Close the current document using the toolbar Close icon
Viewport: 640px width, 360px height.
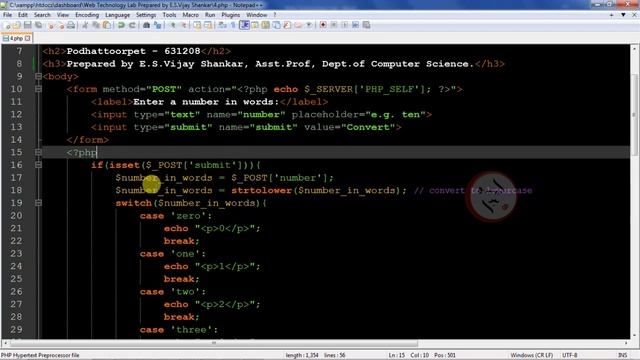pos(51,25)
